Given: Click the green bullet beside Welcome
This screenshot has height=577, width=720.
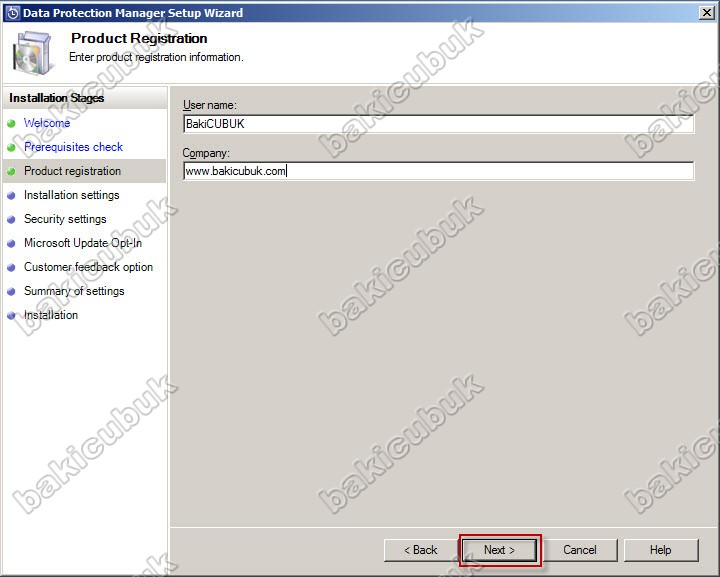Looking at the screenshot, I should (11, 123).
